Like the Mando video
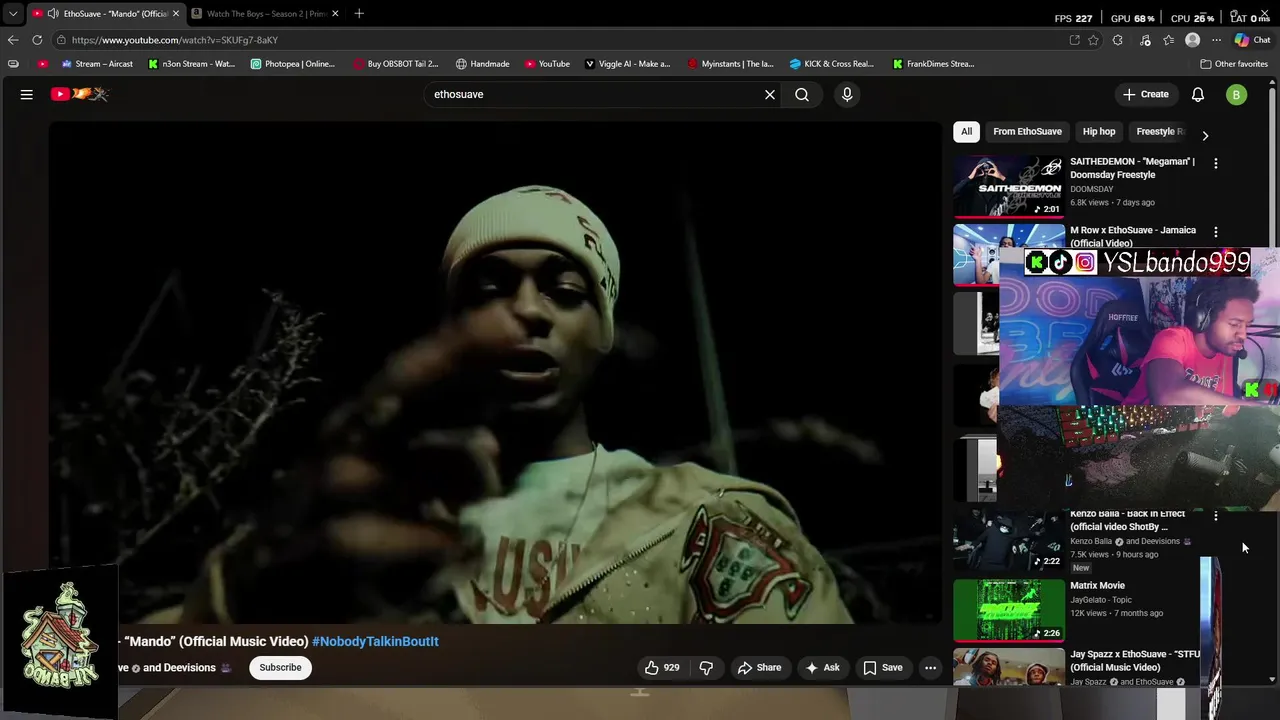The height and width of the screenshot is (720, 1280). 662,668
